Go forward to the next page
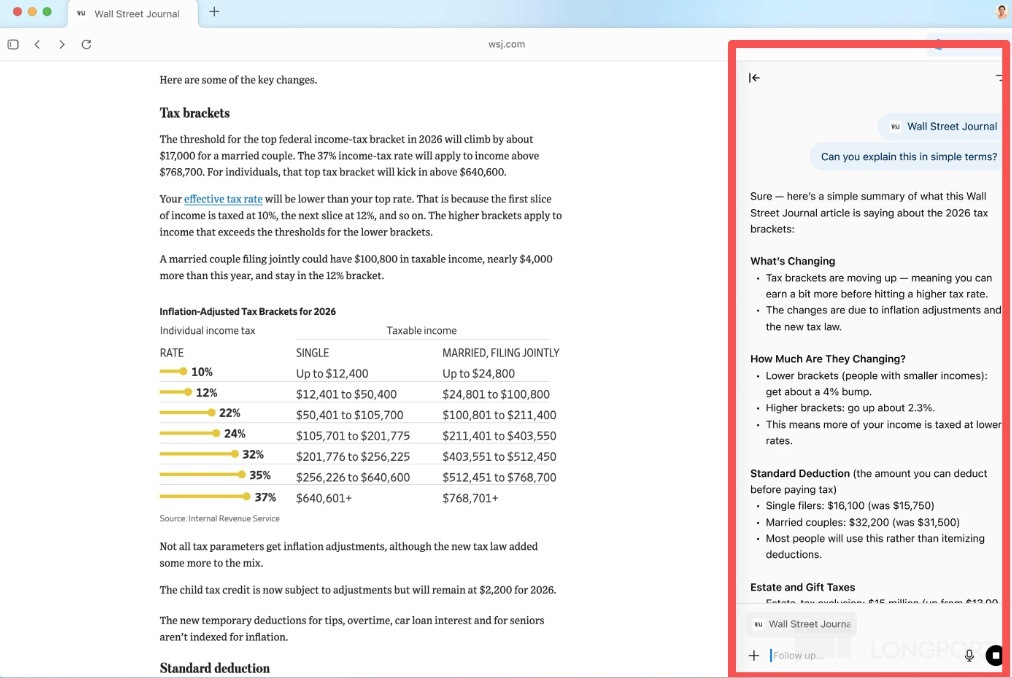This screenshot has width=1012, height=678. 62,44
